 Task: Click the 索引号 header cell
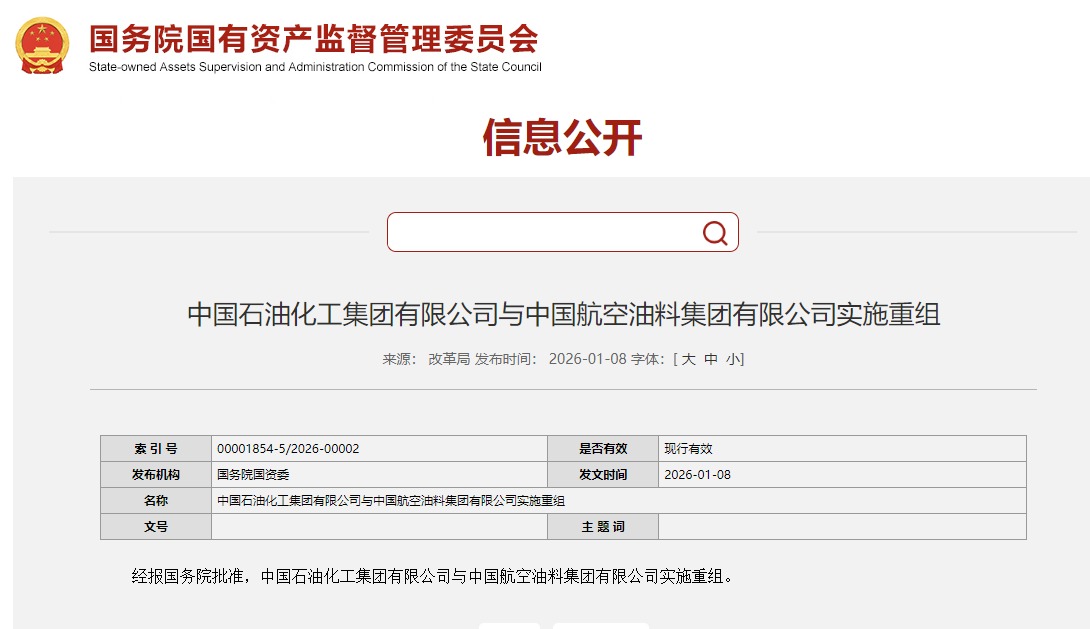[155, 449]
